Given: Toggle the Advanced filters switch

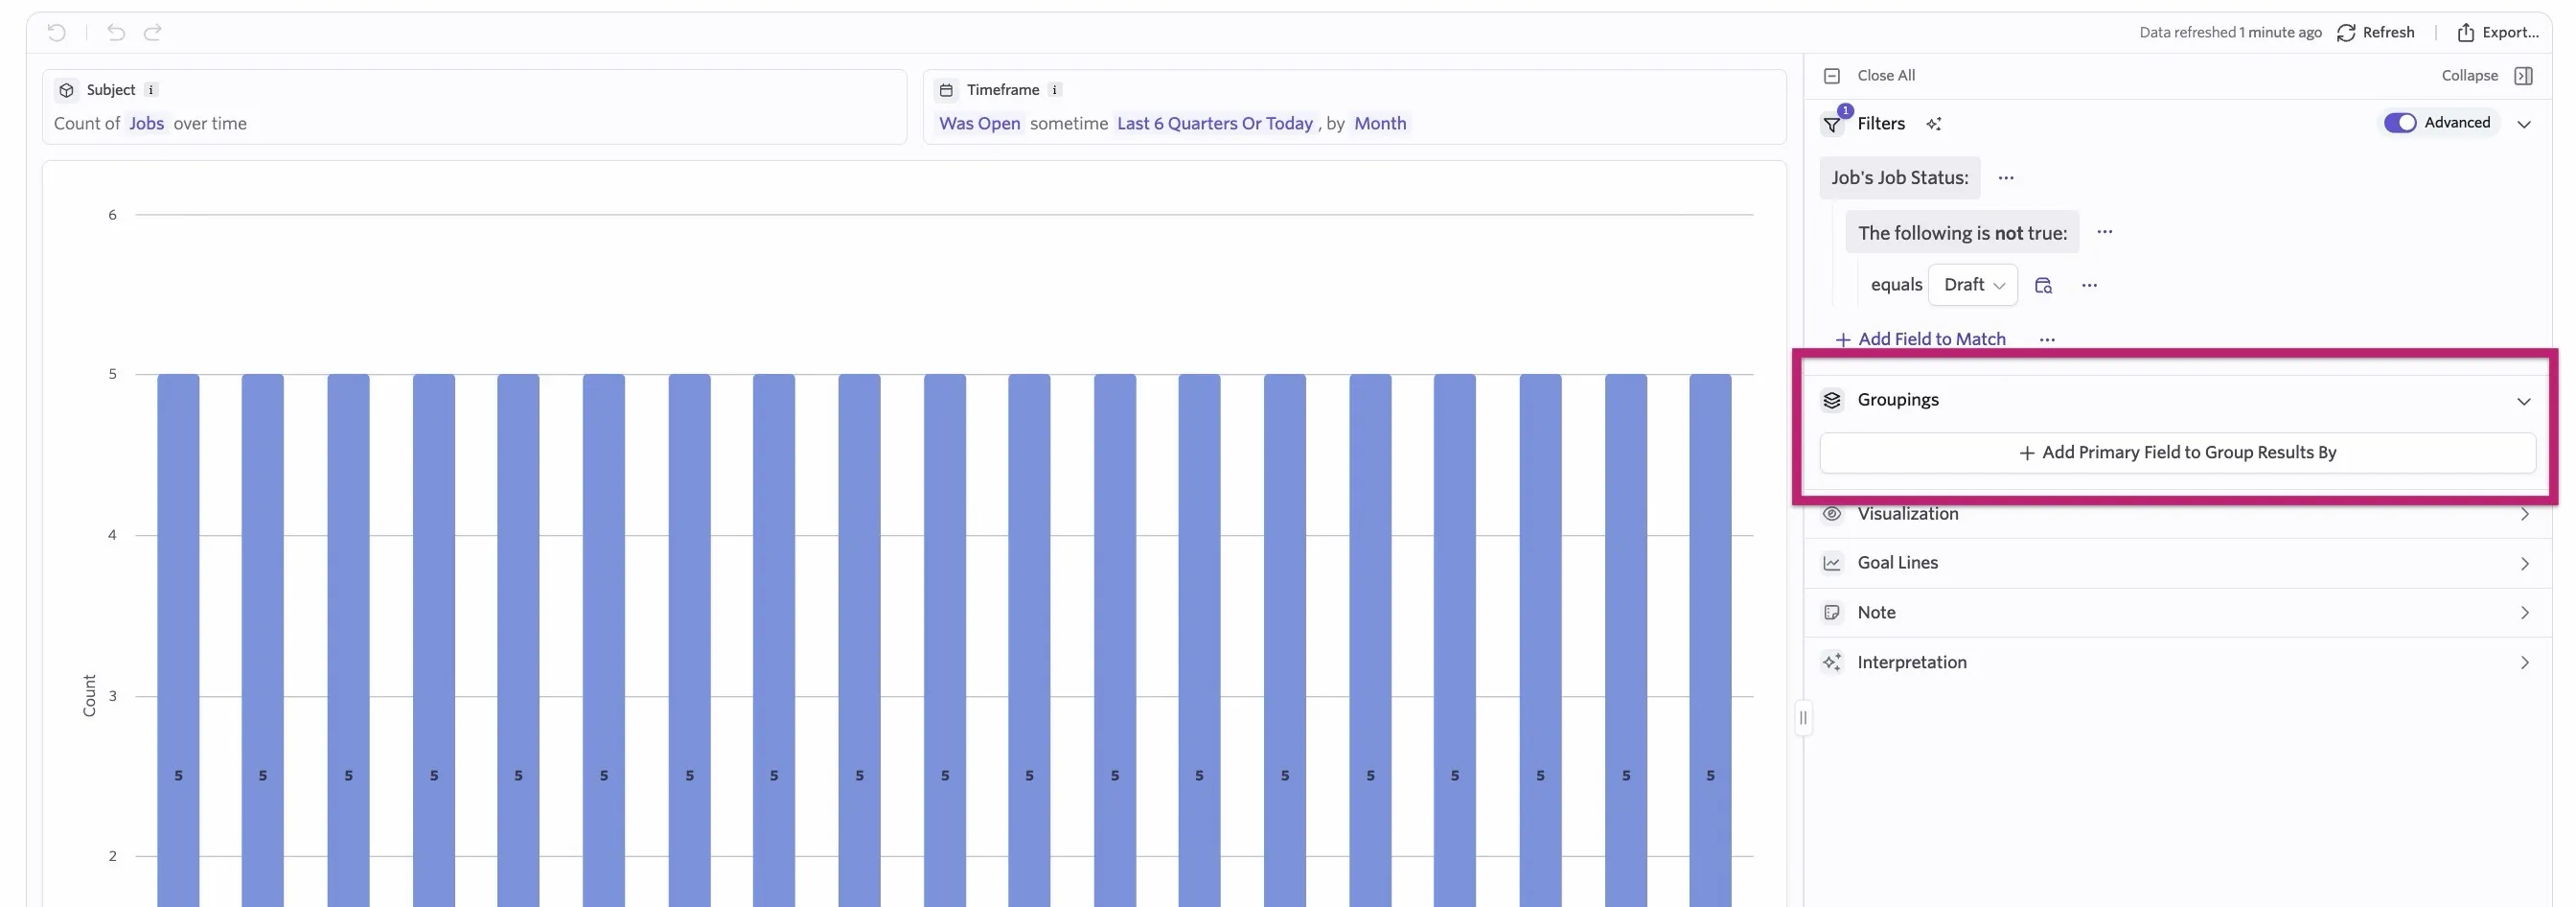Looking at the screenshot, I should [x=2400, y=123].
